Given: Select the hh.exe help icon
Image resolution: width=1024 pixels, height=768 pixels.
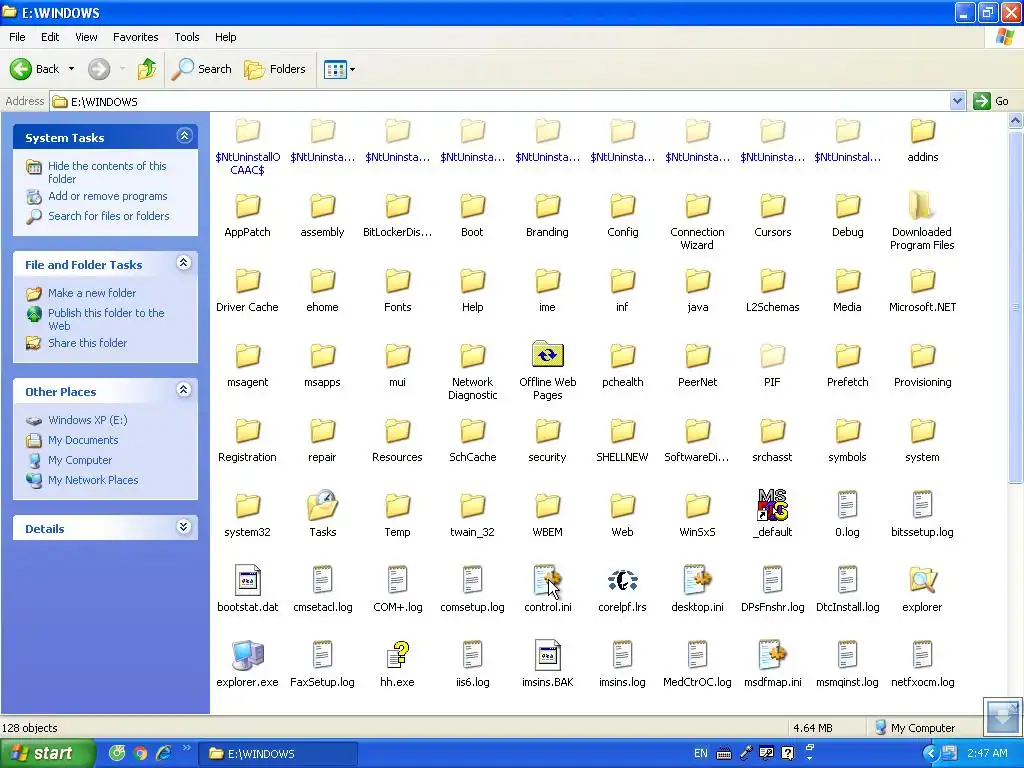Looking at the screenshot, I should [x=398, y=655].
